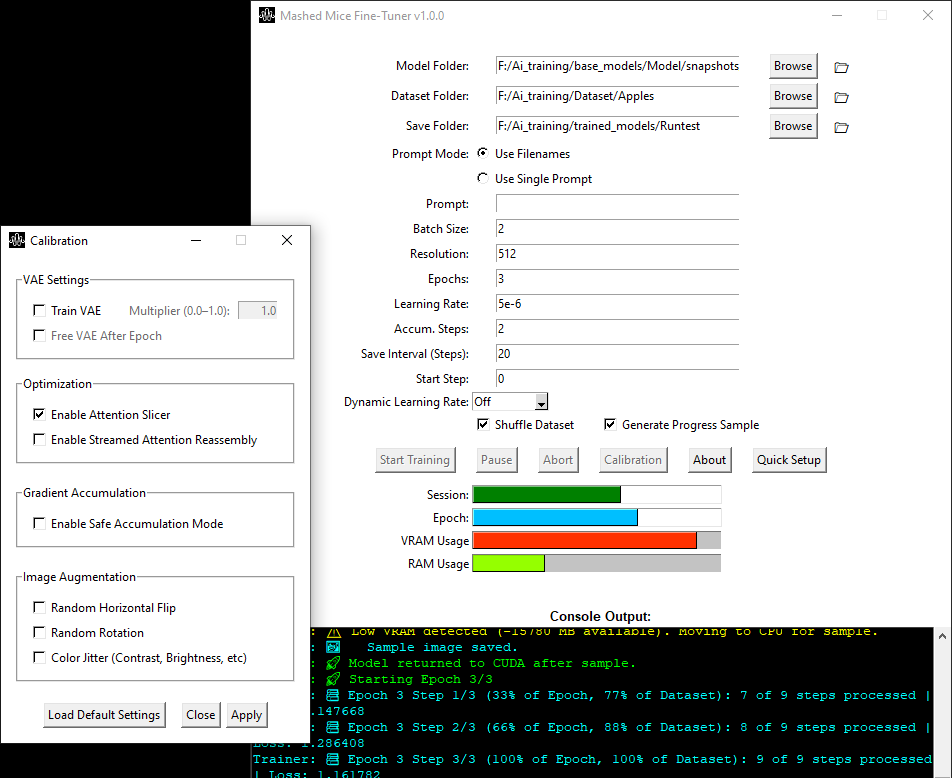Open Calibration from the main window
Viewport: 952px width, 778px height.
point(633,460)
